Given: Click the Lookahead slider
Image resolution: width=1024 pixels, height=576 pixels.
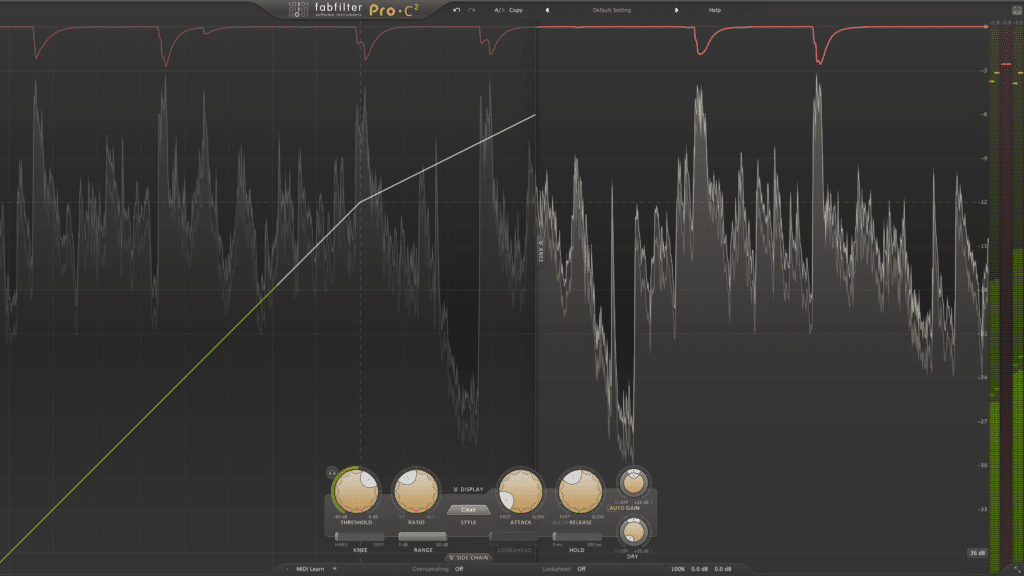Looking at the screenshot, I should tap(514, 537).
